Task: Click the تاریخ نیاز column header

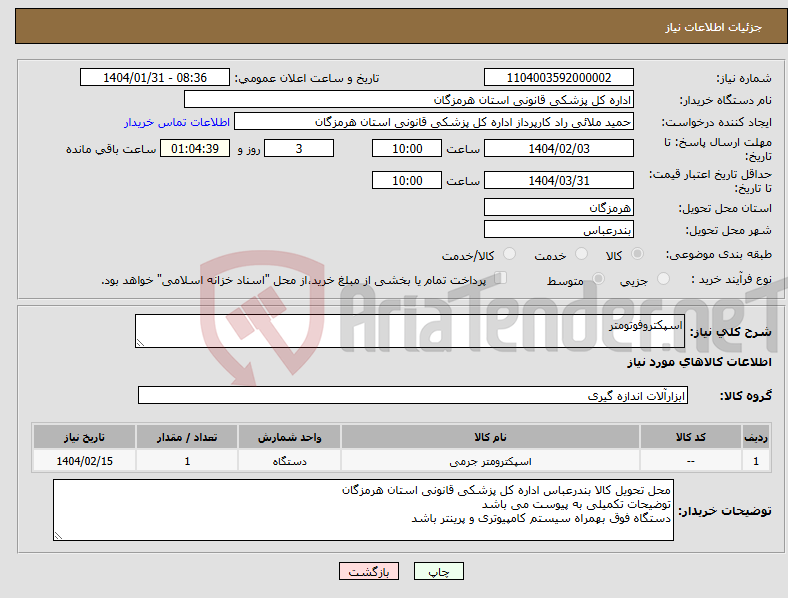Action: (84, 437)
